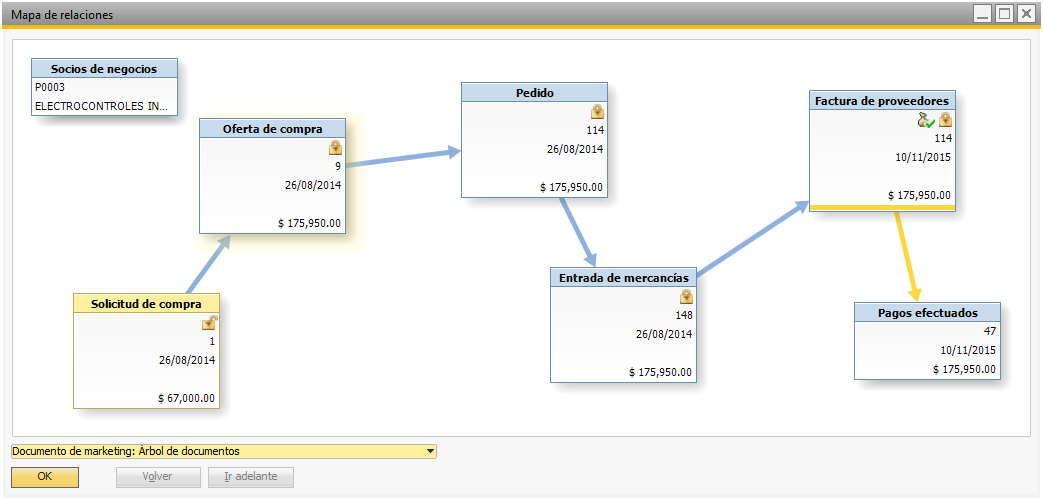Click the lock icon in Entrada de mercancías
Image resolution: width=1043 pixels, height=500 pixels.
(x=686, y=296)
